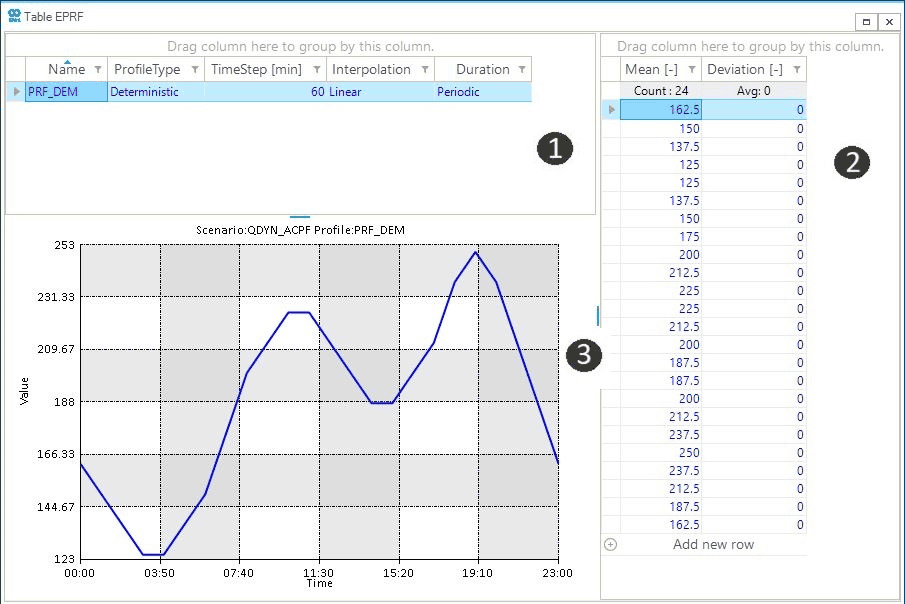905x604 pixels.
Task: Open the Interpolation column filter funnel
Action: (424, 70)
